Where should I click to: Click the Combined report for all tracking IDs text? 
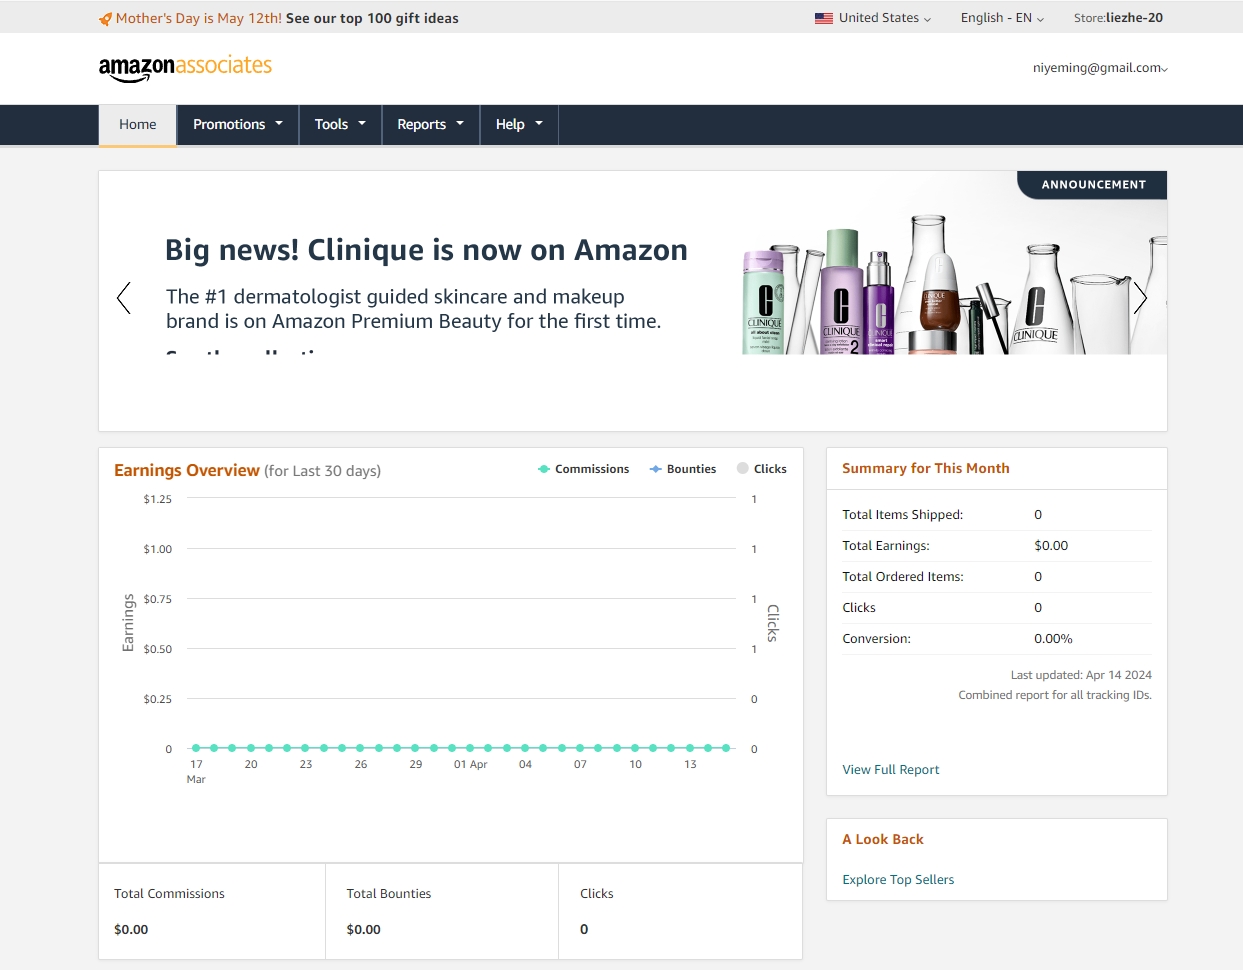coord(1055,695)
